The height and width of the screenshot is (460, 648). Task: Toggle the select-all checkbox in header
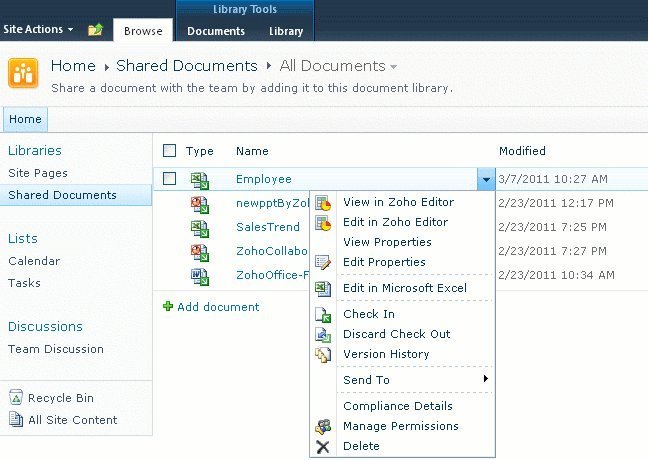[x=169, y=151]
